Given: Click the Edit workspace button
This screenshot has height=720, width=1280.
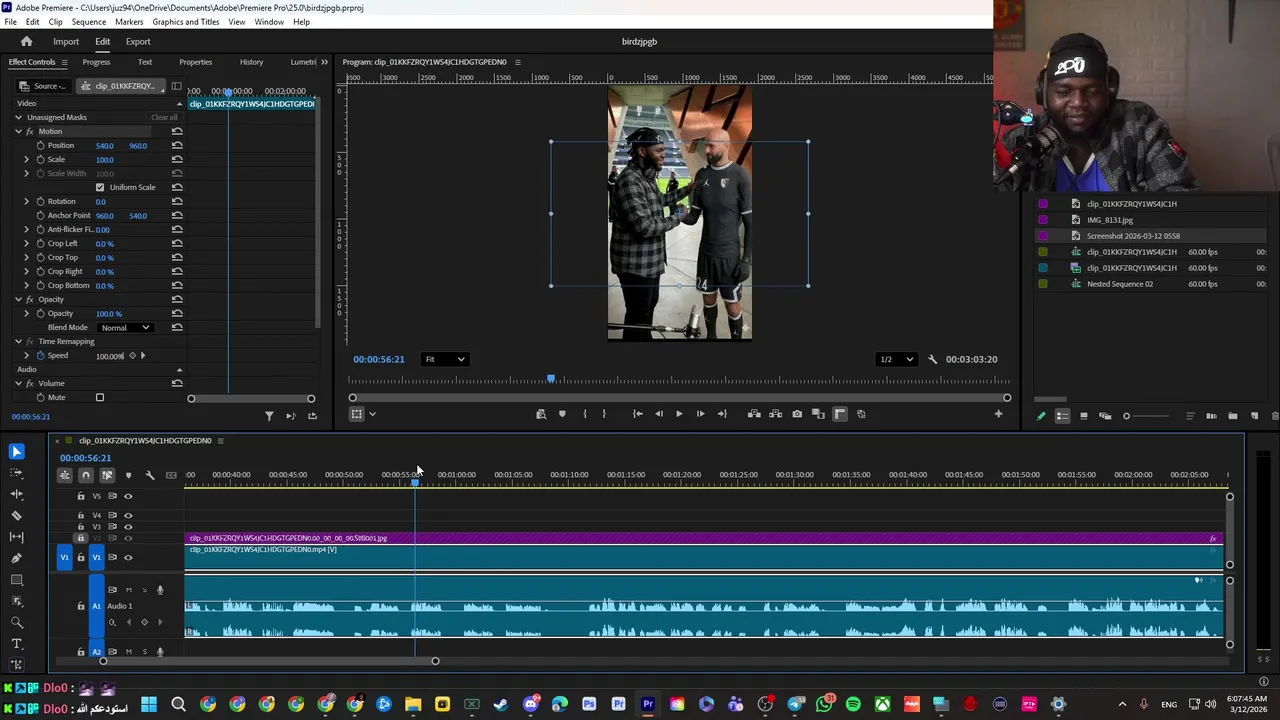Looking at the screenshot, I should pyautogui.click(x=102, y=42).
